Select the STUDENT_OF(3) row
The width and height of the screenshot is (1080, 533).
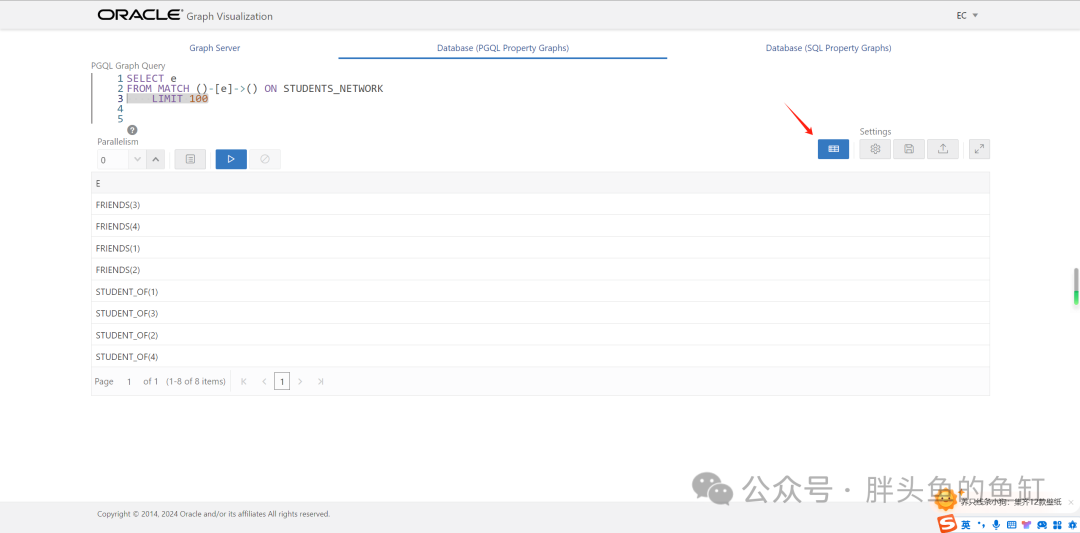540,313
